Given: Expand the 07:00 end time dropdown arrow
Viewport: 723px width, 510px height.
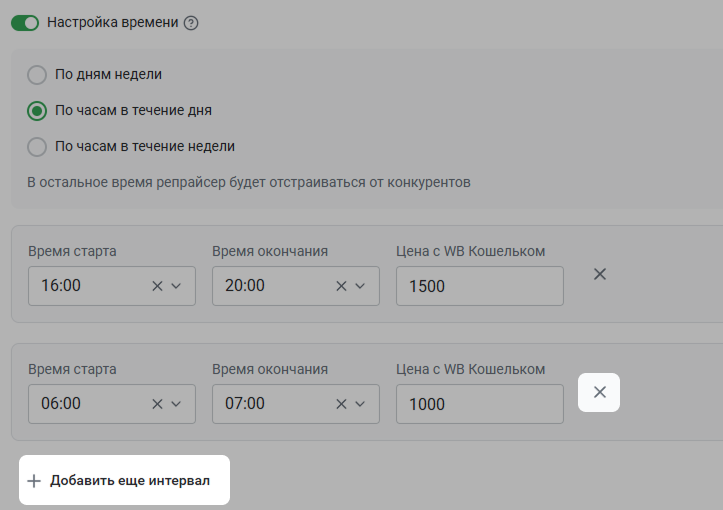Looking at the screenshot, I should pyautogui.click(x=360, y=404).
